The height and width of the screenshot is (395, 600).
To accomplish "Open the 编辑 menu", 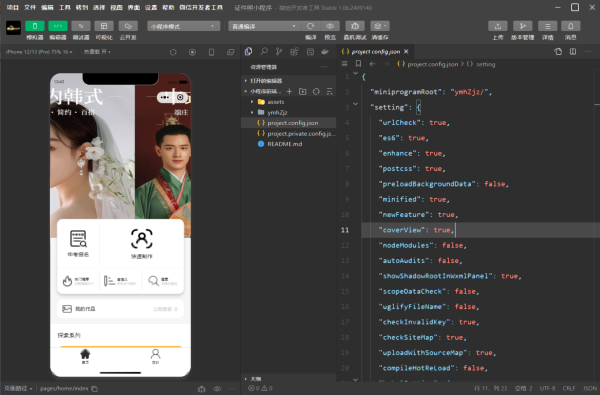I will pyautogui.click(x=47, y=7).
